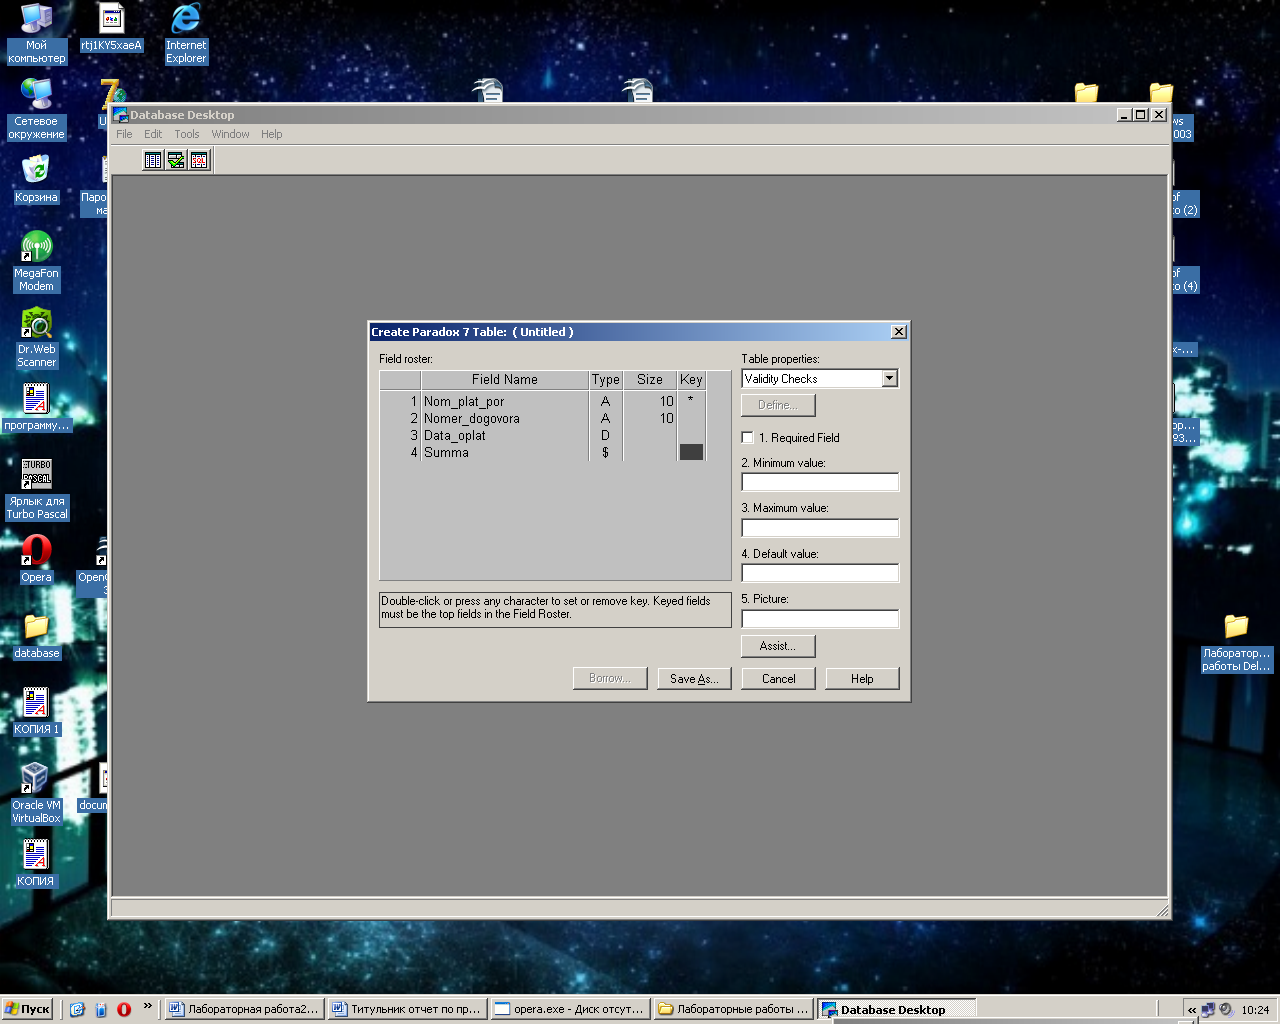Select the Data_oplat field name

click(x=455, y=435)
